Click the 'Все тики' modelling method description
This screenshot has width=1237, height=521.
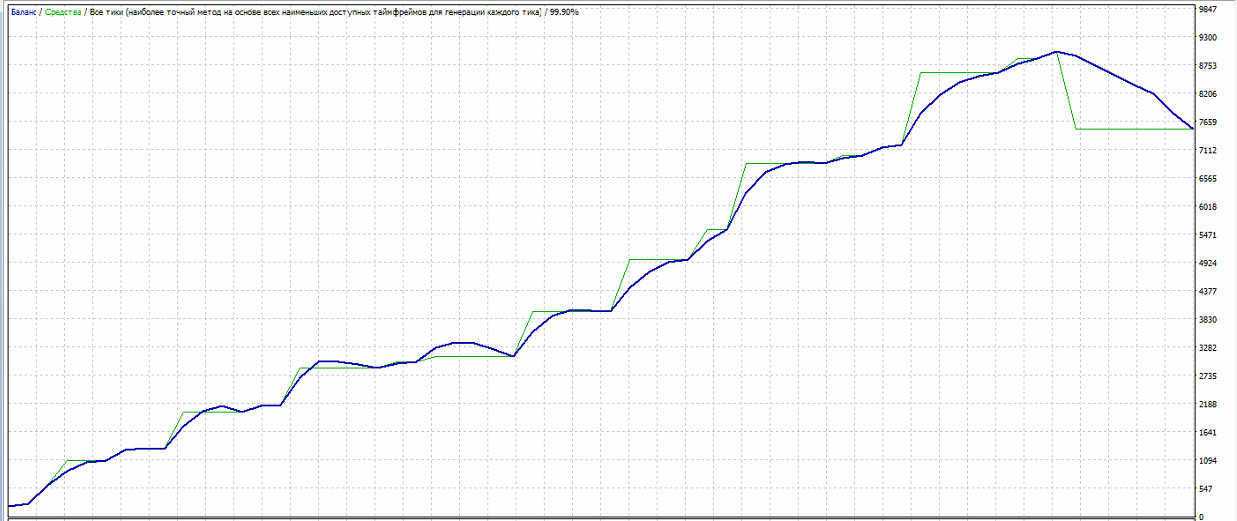pyautogui.click(x=315, y=12)
